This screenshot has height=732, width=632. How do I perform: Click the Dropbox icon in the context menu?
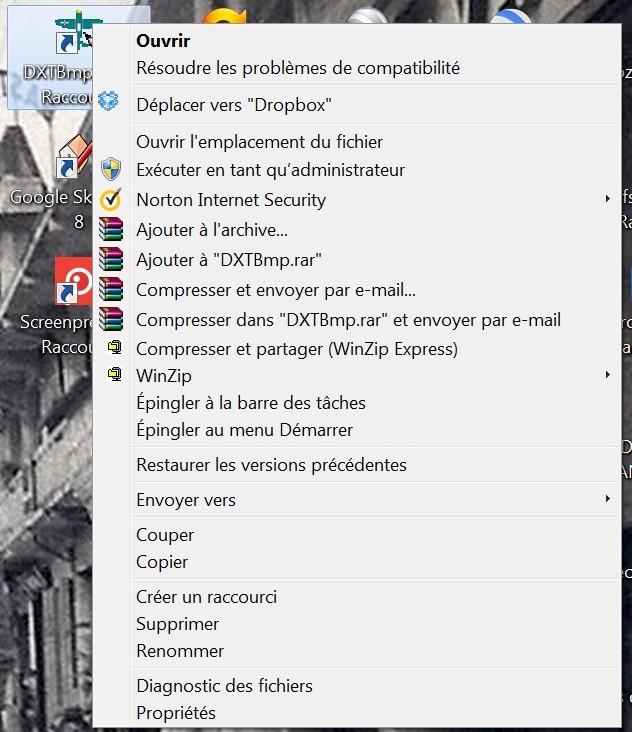[108, 100]
